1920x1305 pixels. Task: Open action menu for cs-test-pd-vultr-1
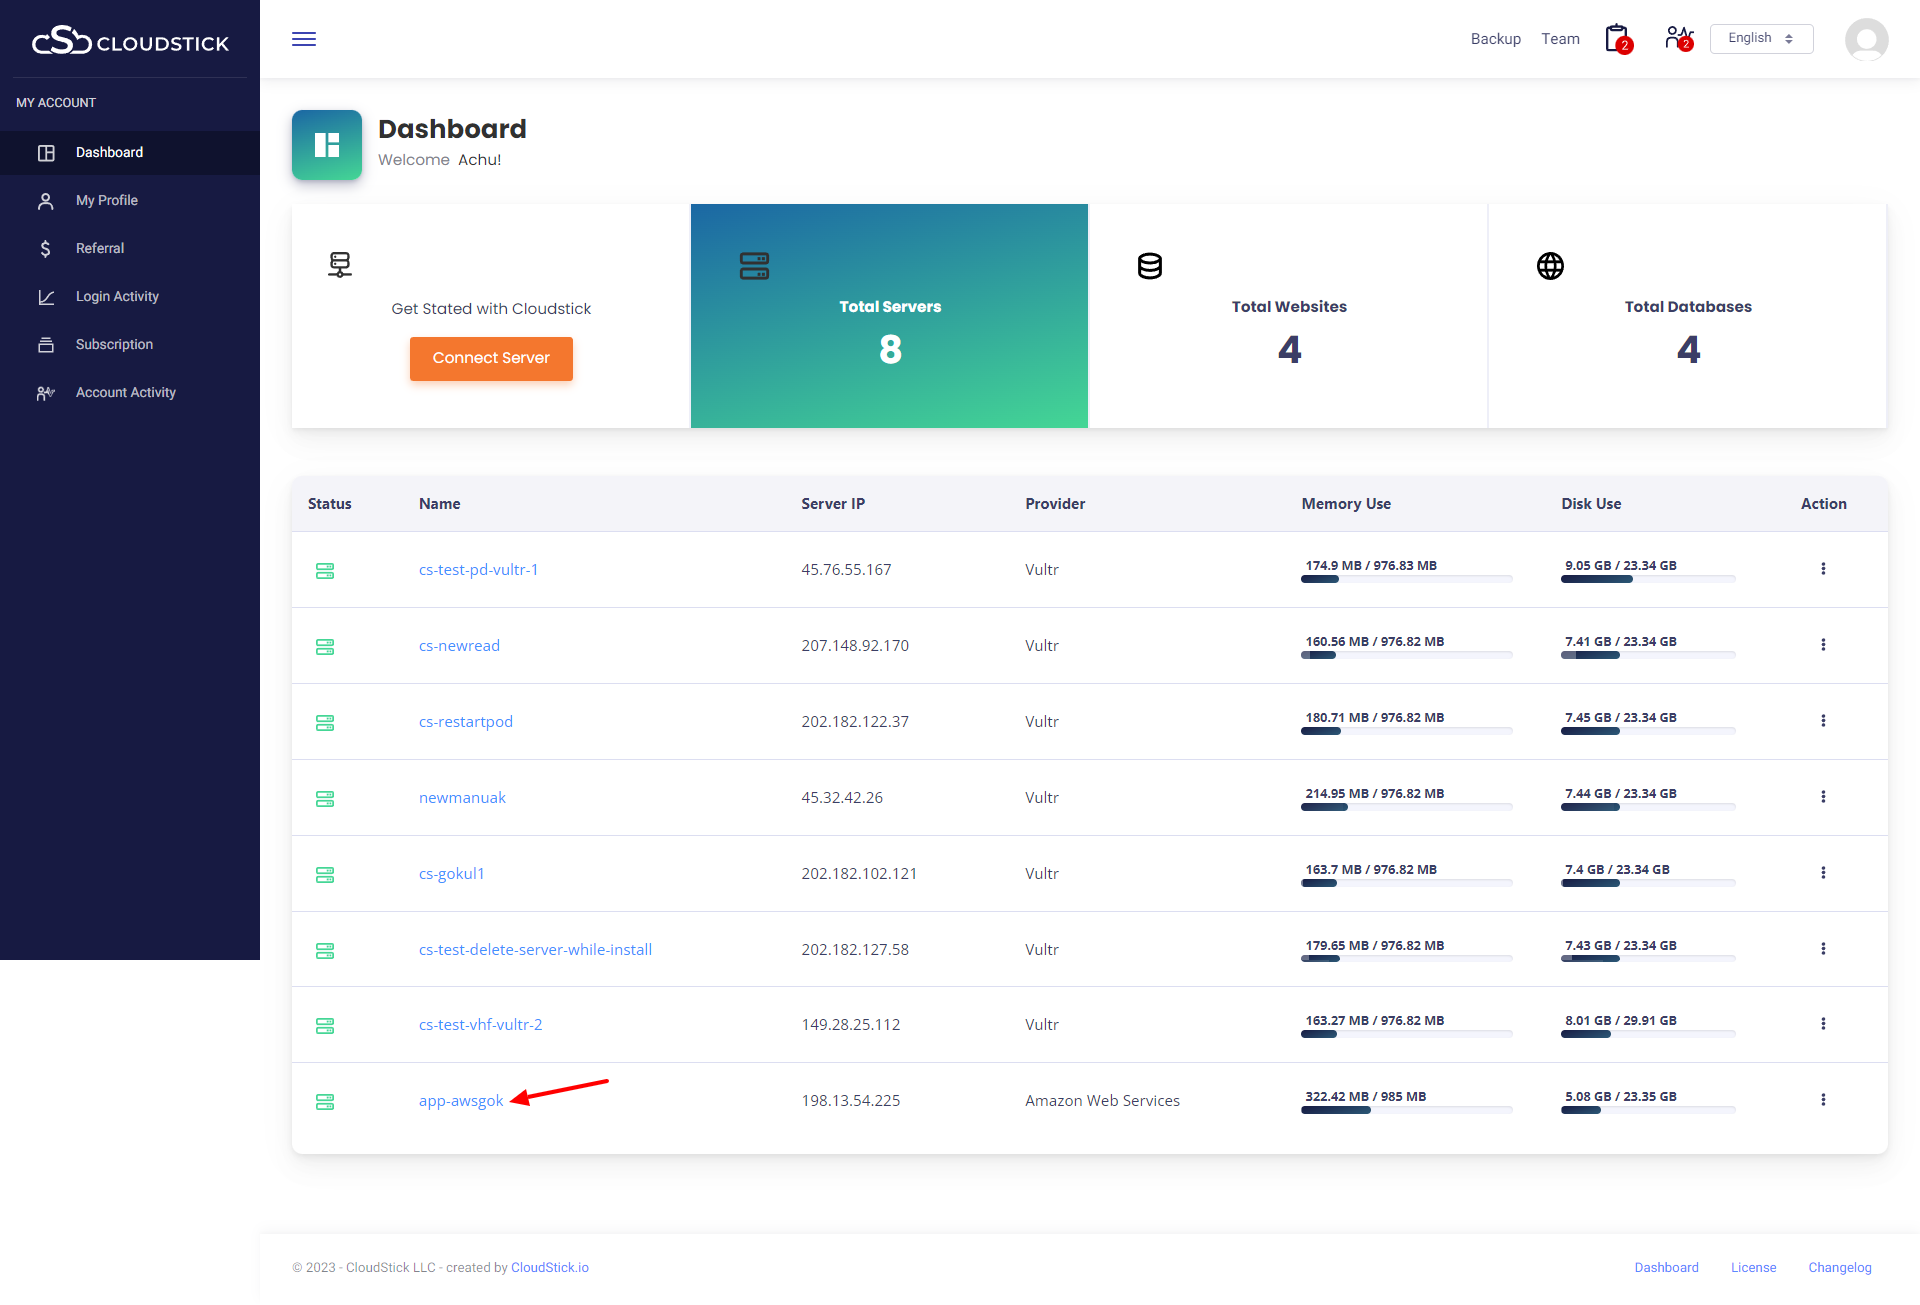click(1823, 569)
